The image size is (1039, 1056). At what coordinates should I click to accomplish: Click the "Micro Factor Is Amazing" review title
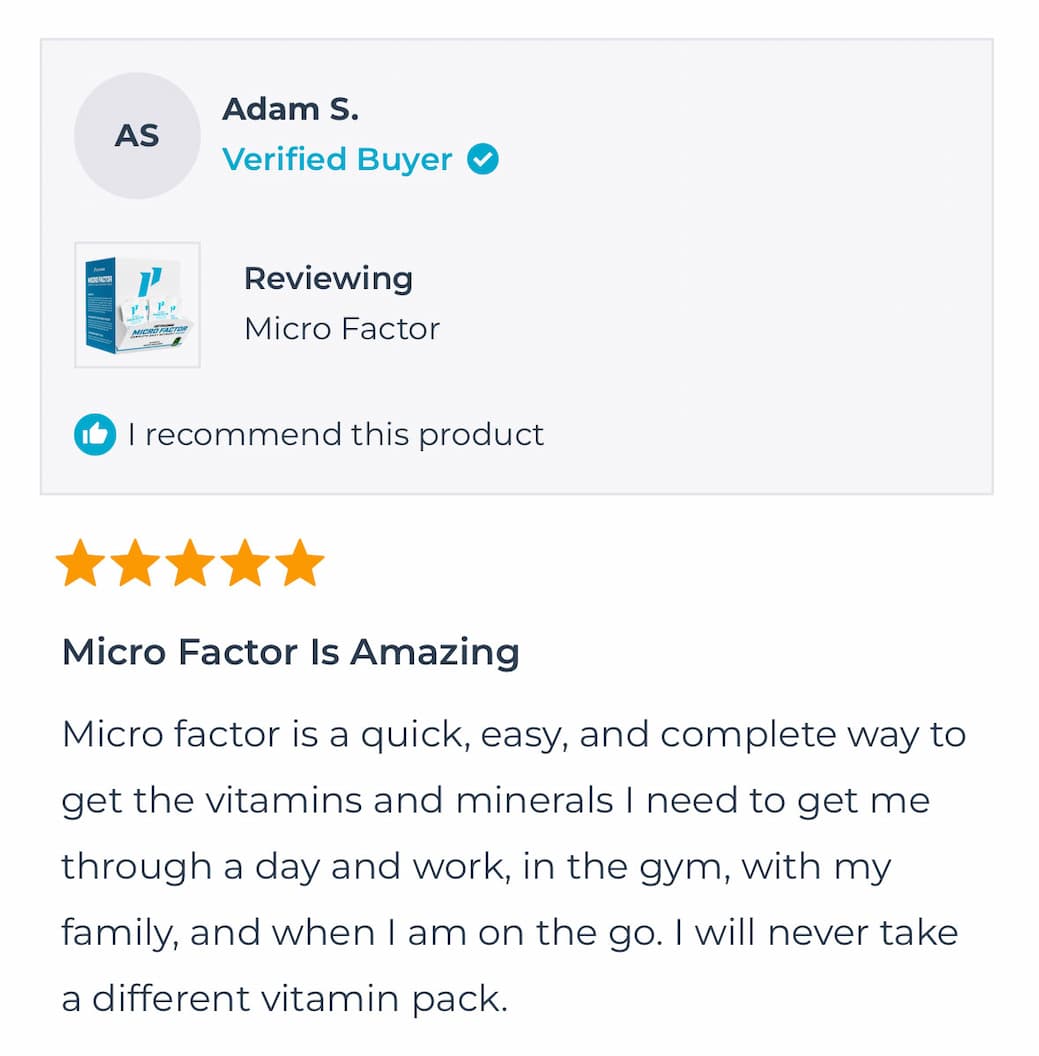point(291,652)
